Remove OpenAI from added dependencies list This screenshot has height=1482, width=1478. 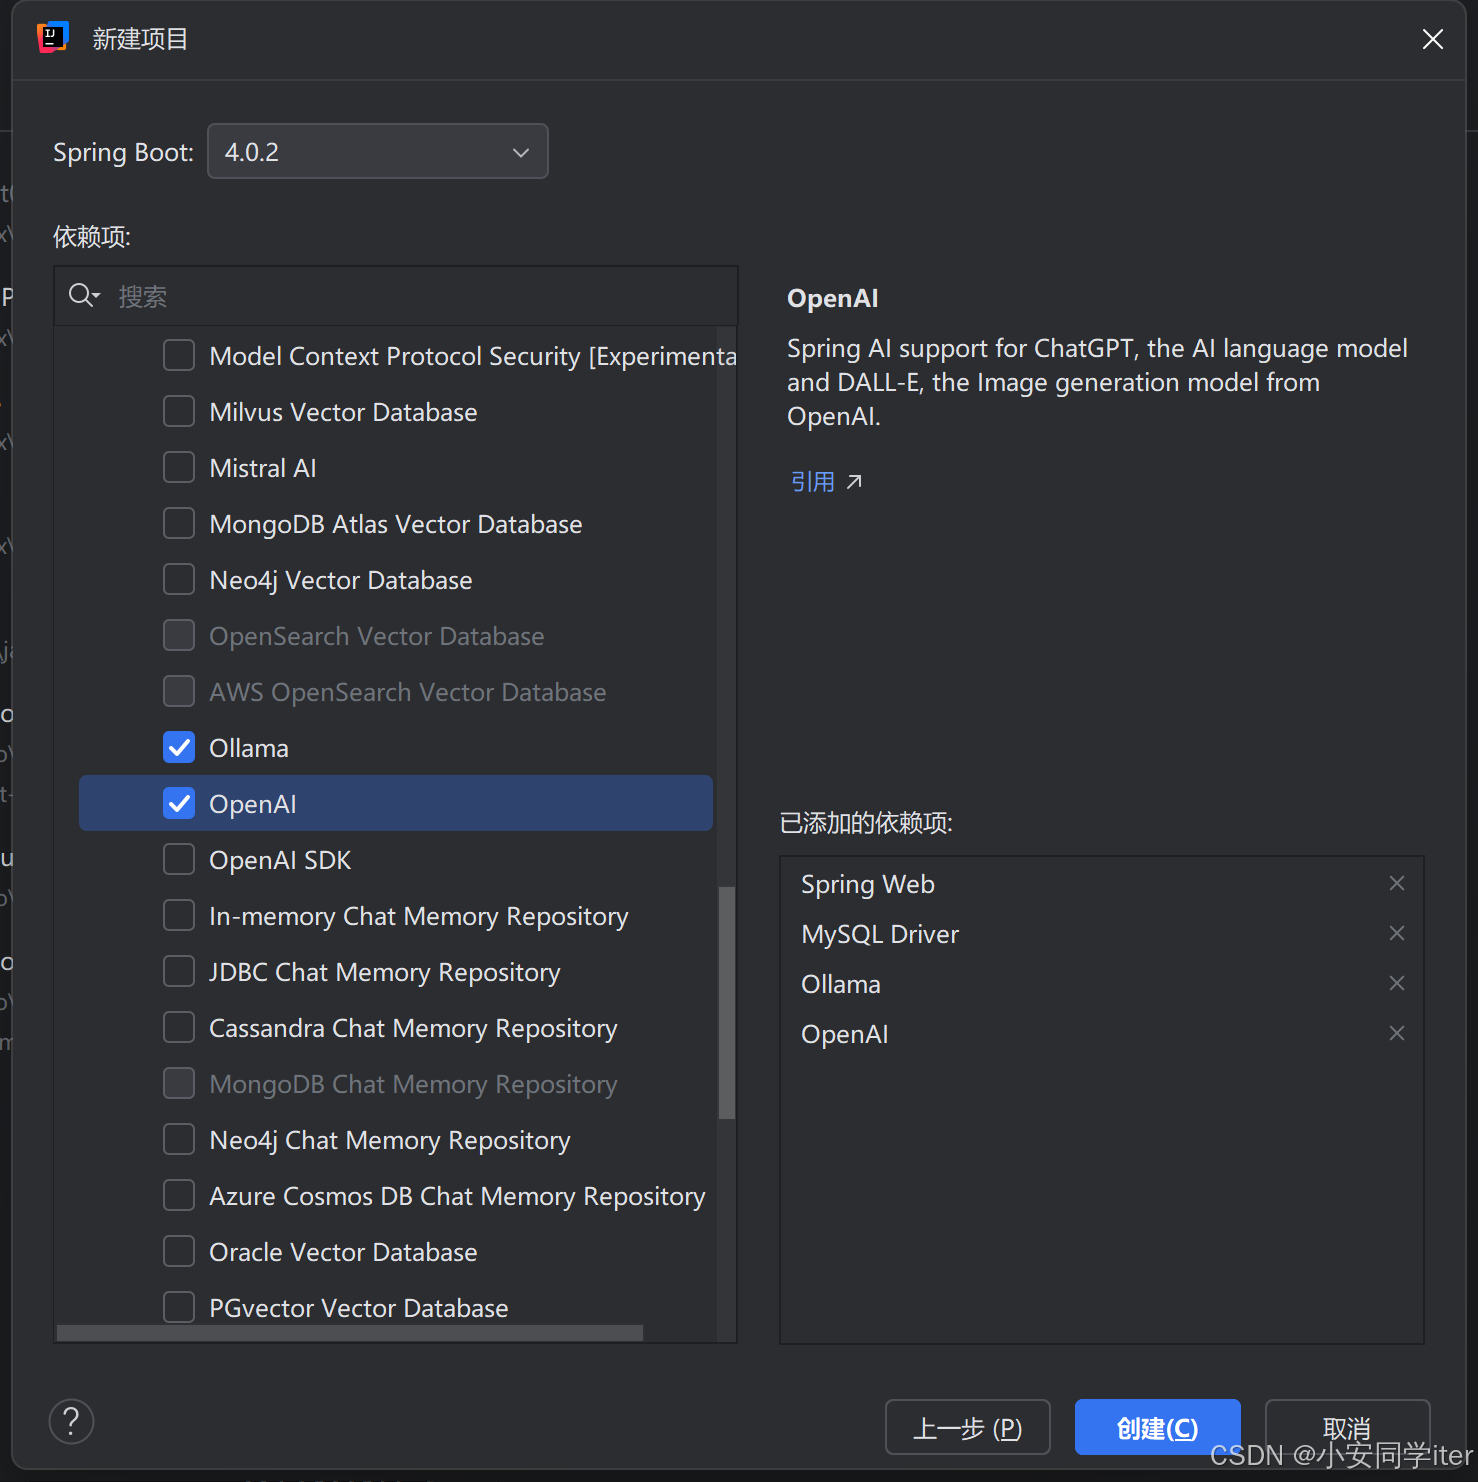tap(1397, 1033)
